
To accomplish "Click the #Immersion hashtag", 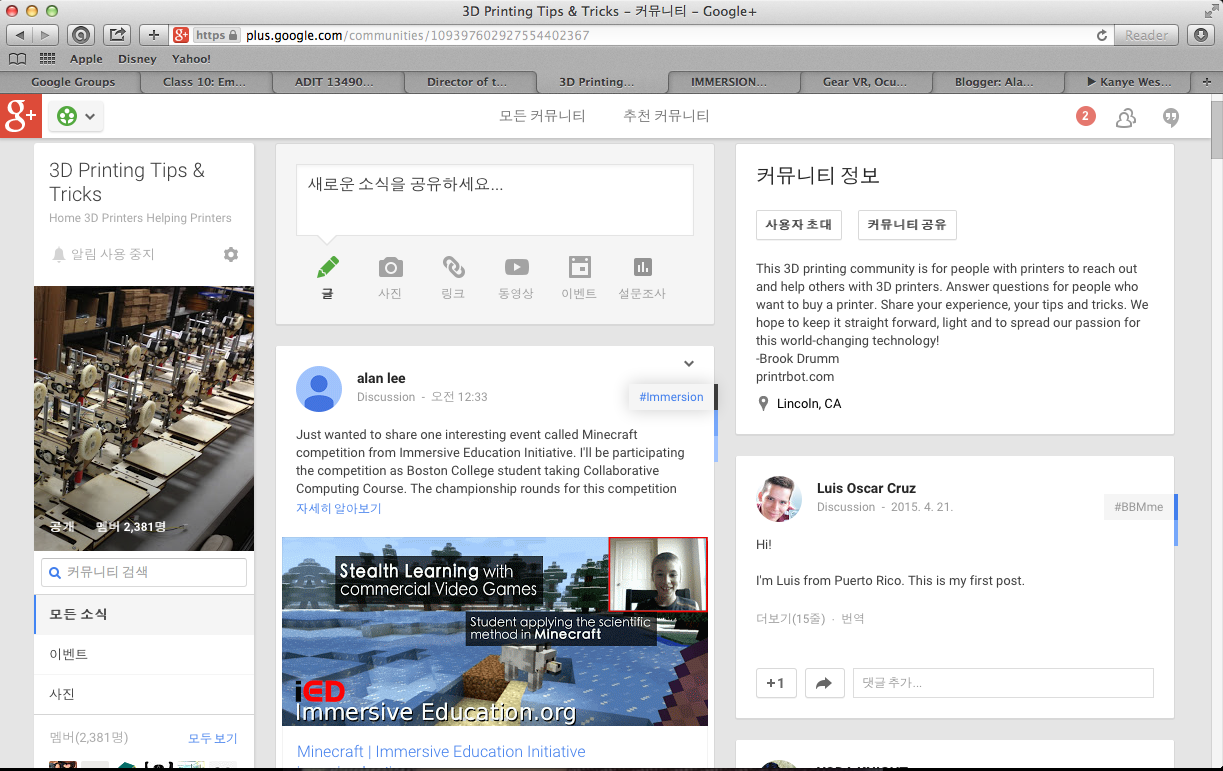I will (671, 397).
